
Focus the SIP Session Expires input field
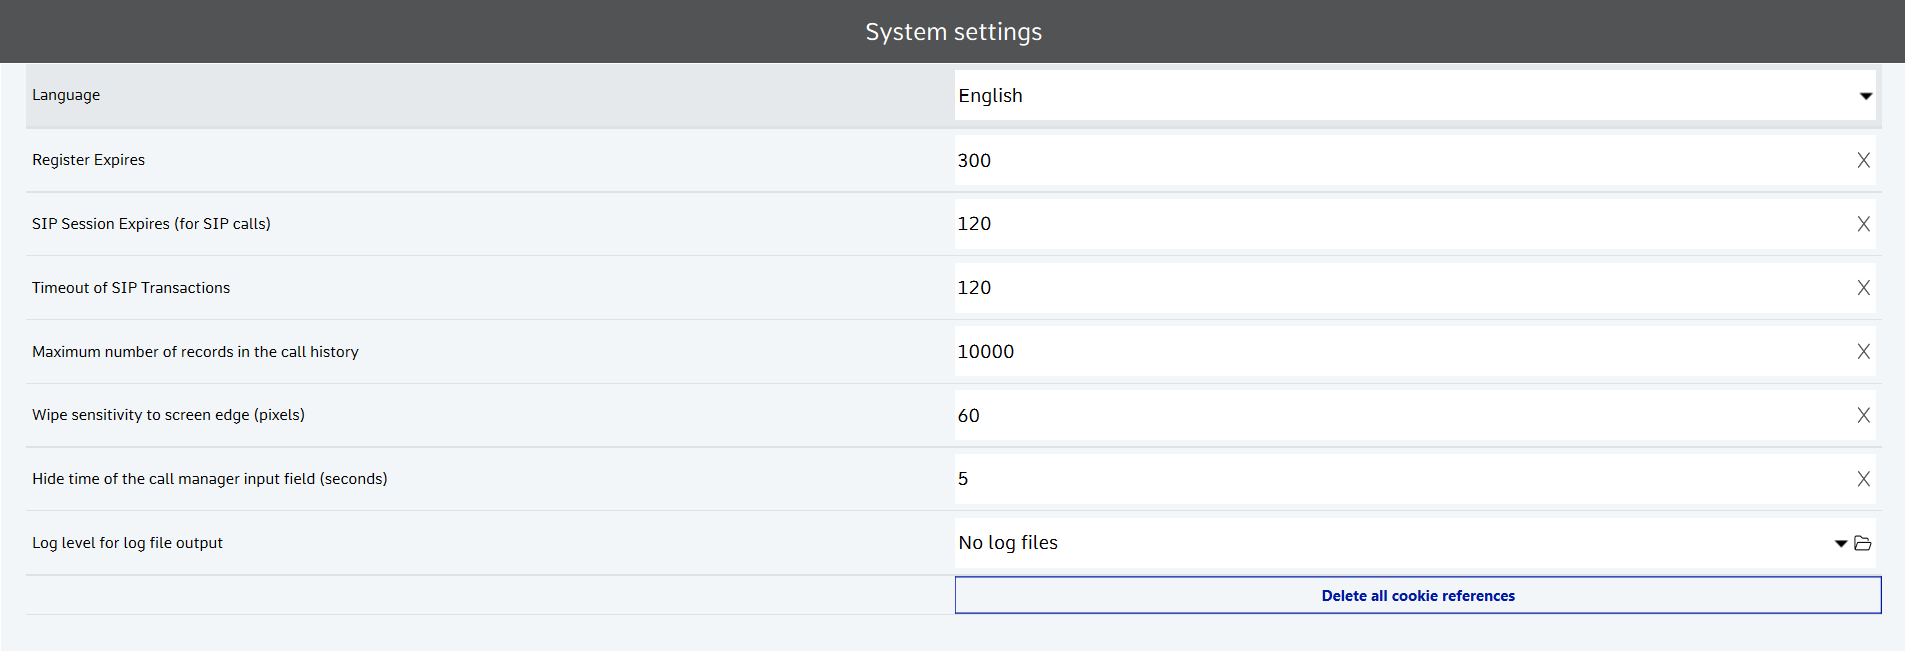[1400, 224]
